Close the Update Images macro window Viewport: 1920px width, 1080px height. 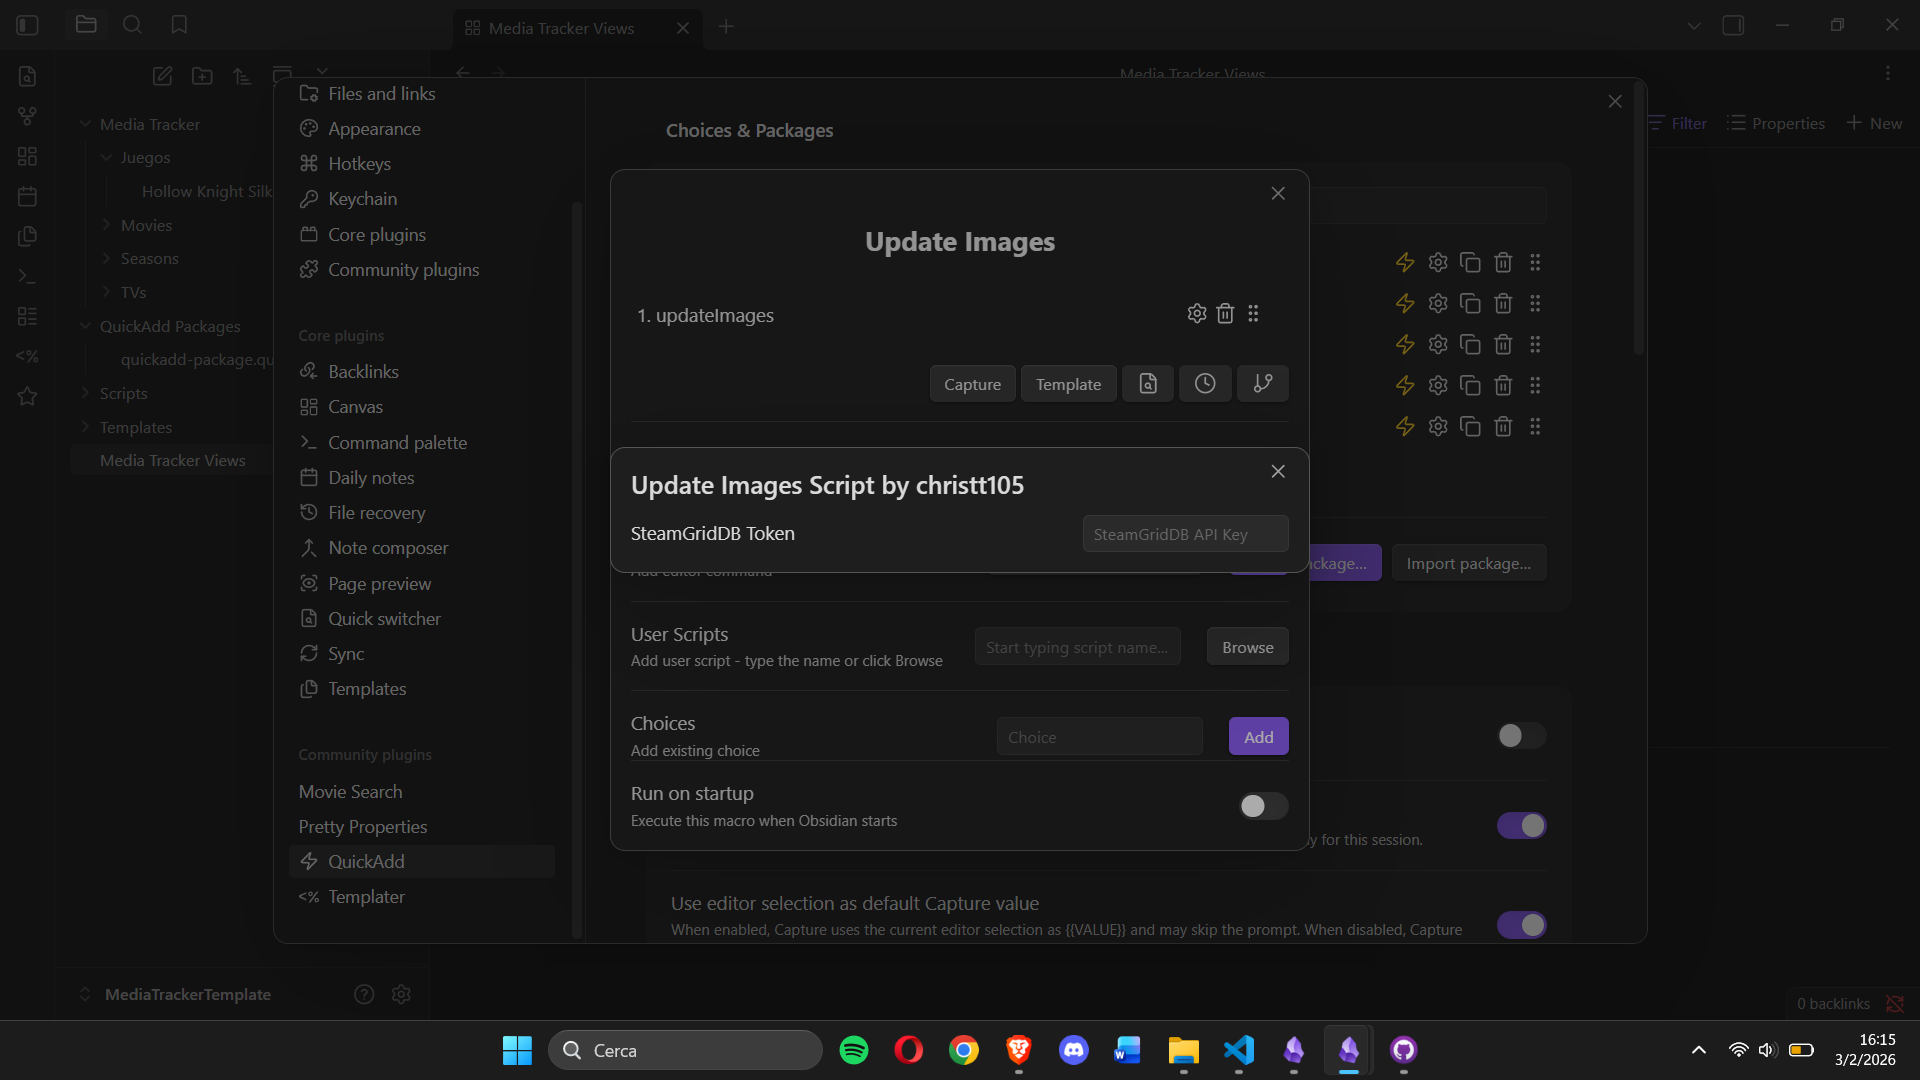(1278, 193)
